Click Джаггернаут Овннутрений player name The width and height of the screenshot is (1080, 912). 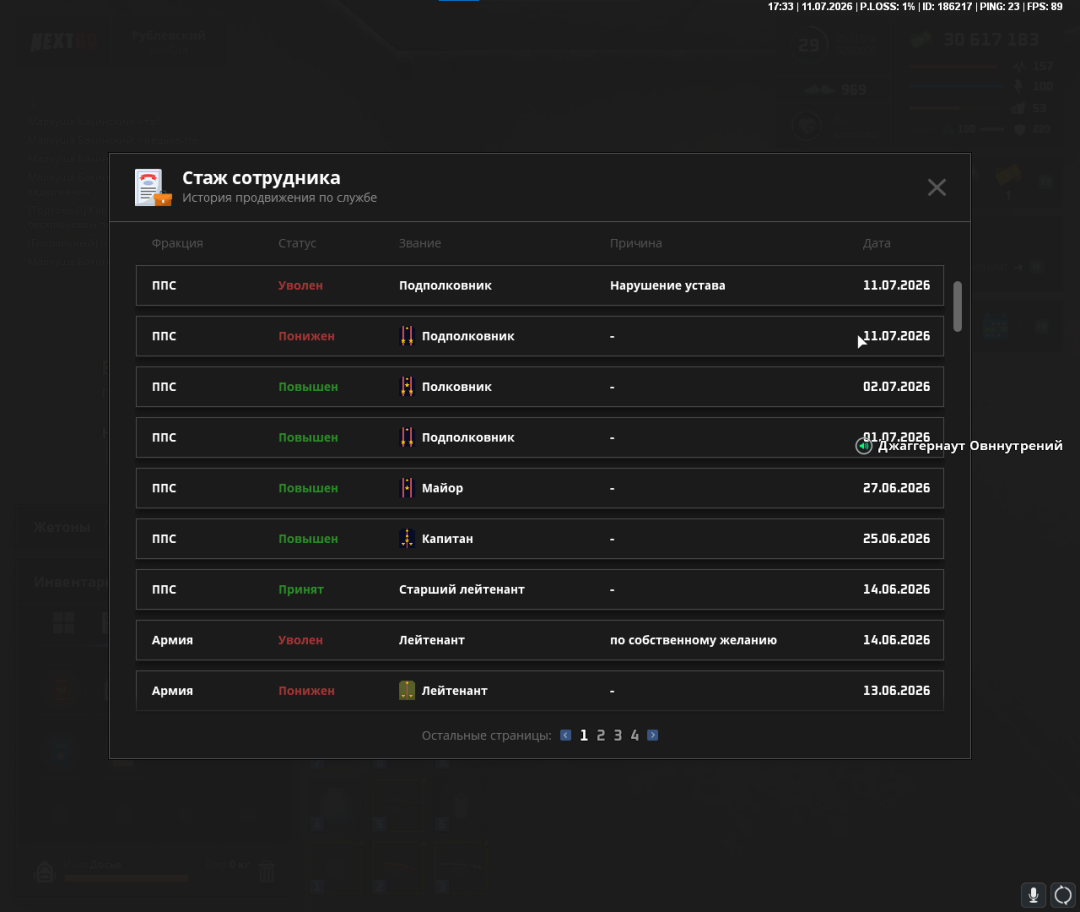tap(970, 446)
